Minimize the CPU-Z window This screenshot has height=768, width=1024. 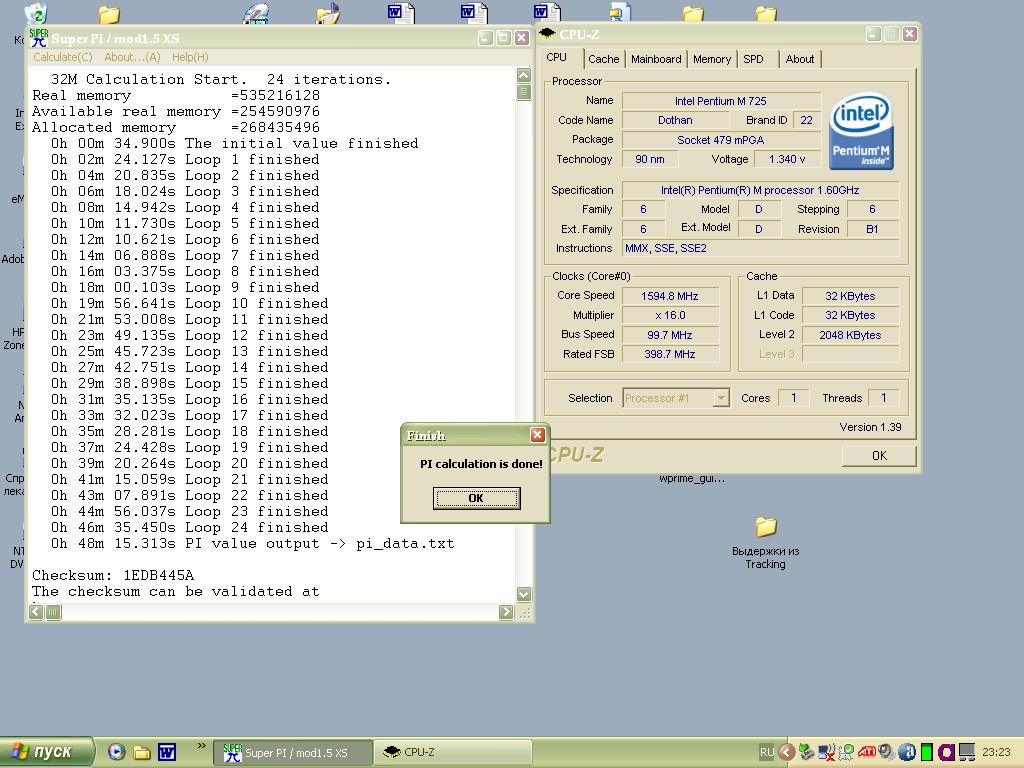[x=874, y=34]
